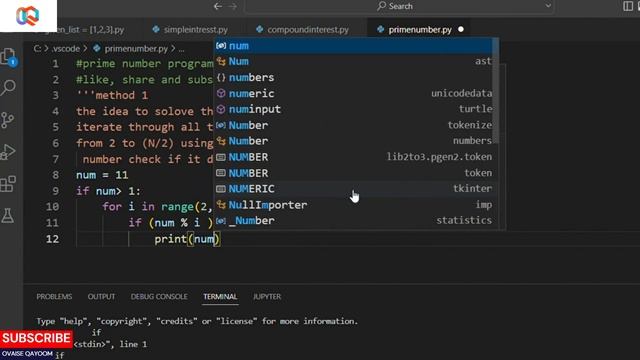Viewport: 640px width, 360px height.
Task: Click line number 12 in the gutter
Action: click(x=52, y=239)
